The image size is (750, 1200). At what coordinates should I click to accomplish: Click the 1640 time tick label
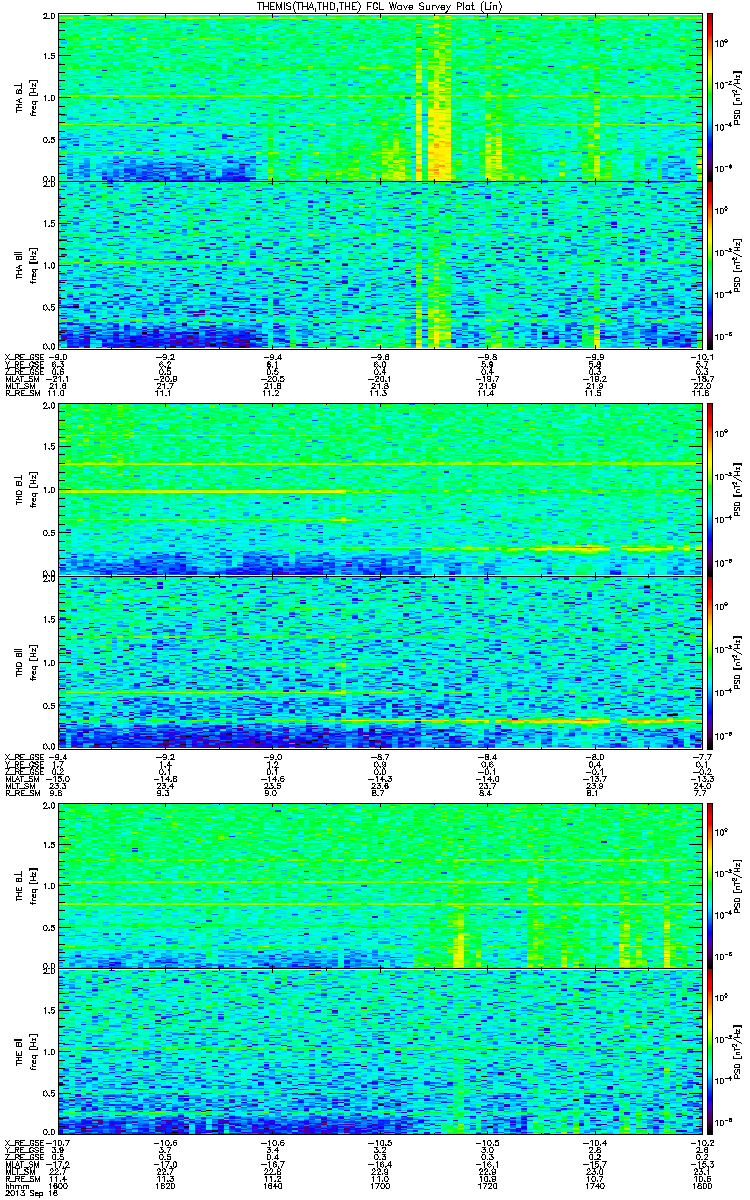(x=272, y=1185)
